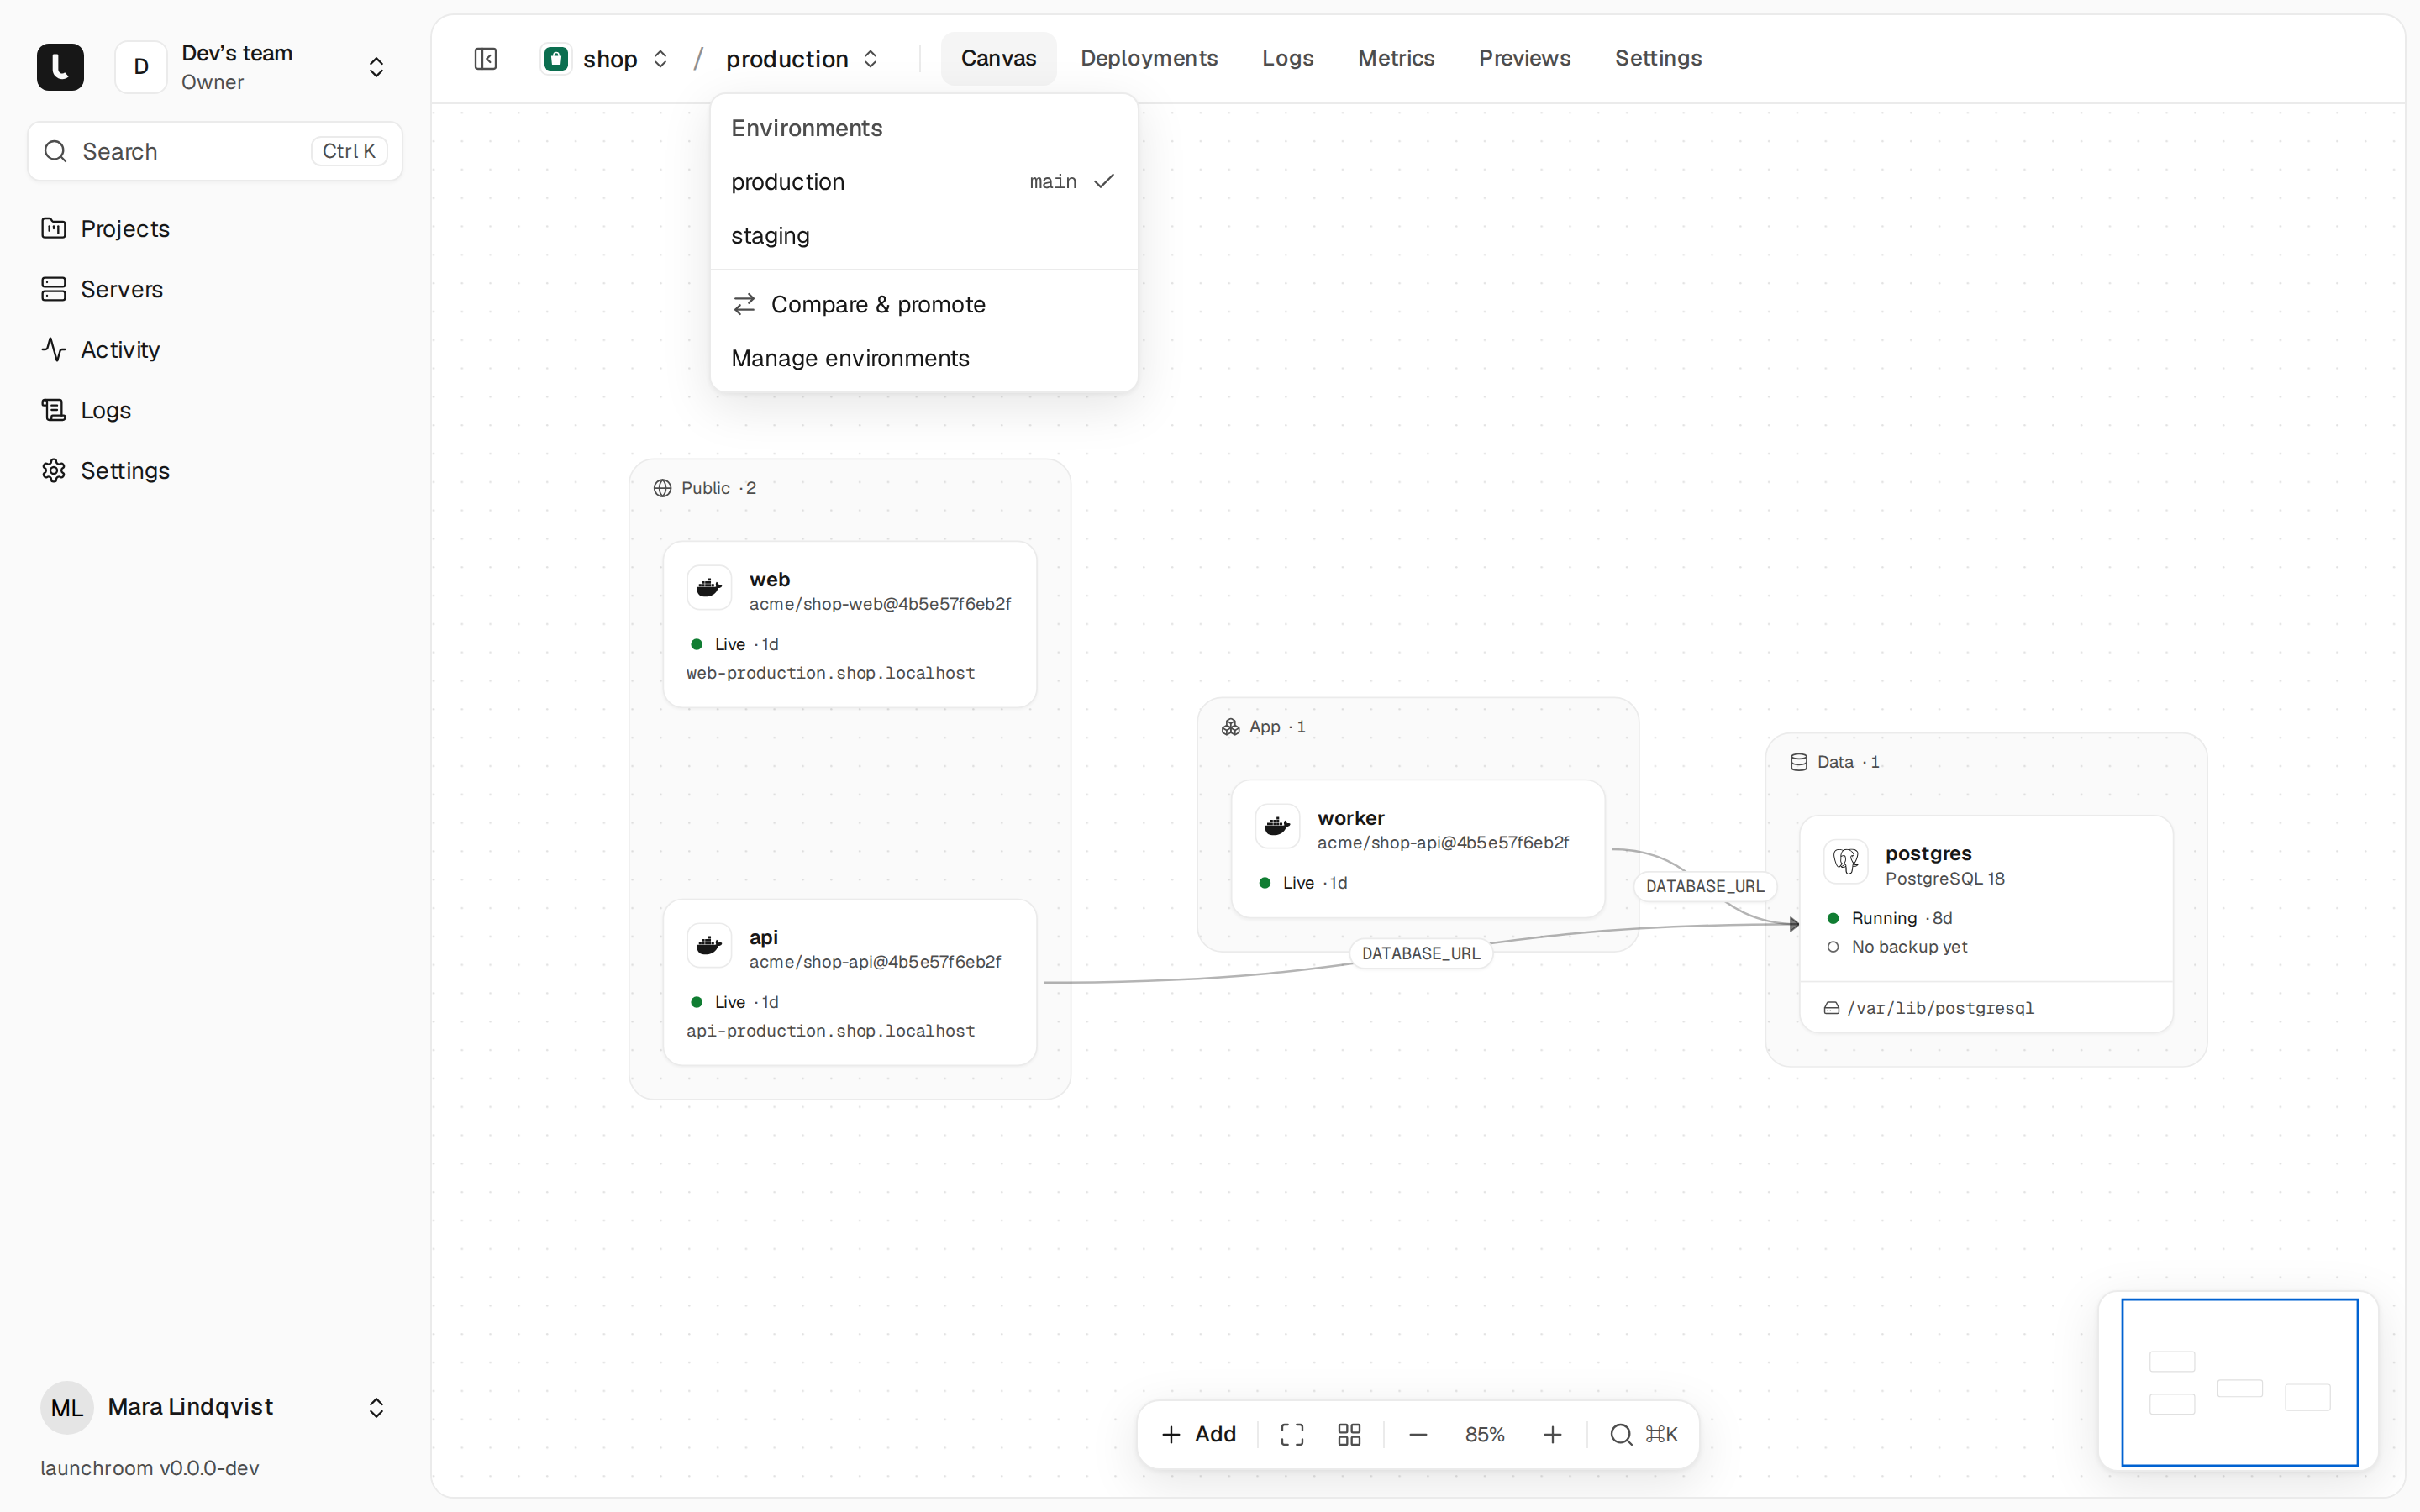
Task: Switch to the Deployments tab
Action: 1148,59
